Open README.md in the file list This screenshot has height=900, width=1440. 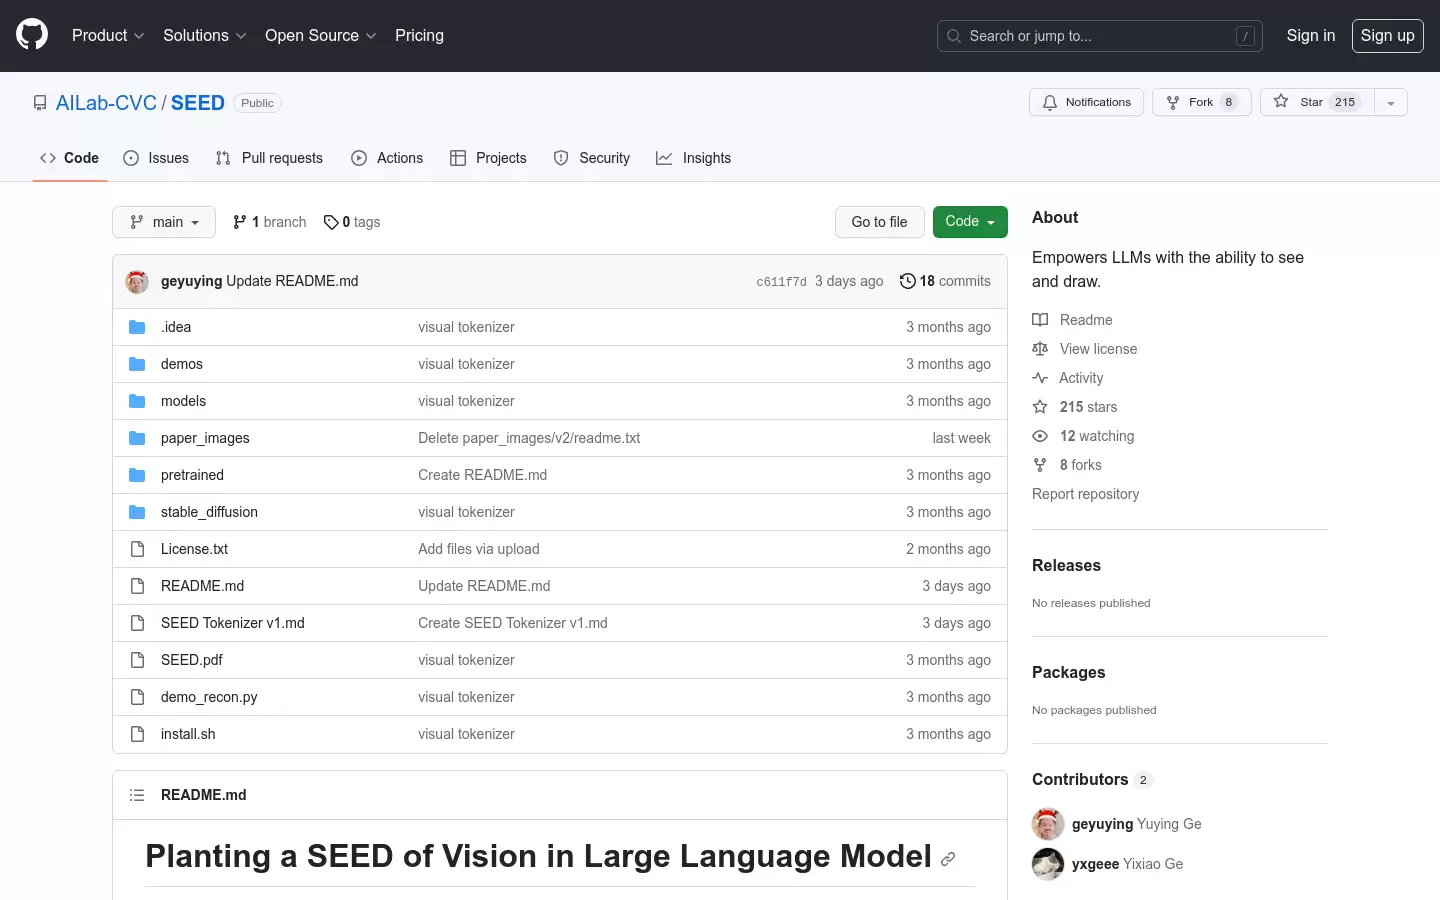(202, 586)
